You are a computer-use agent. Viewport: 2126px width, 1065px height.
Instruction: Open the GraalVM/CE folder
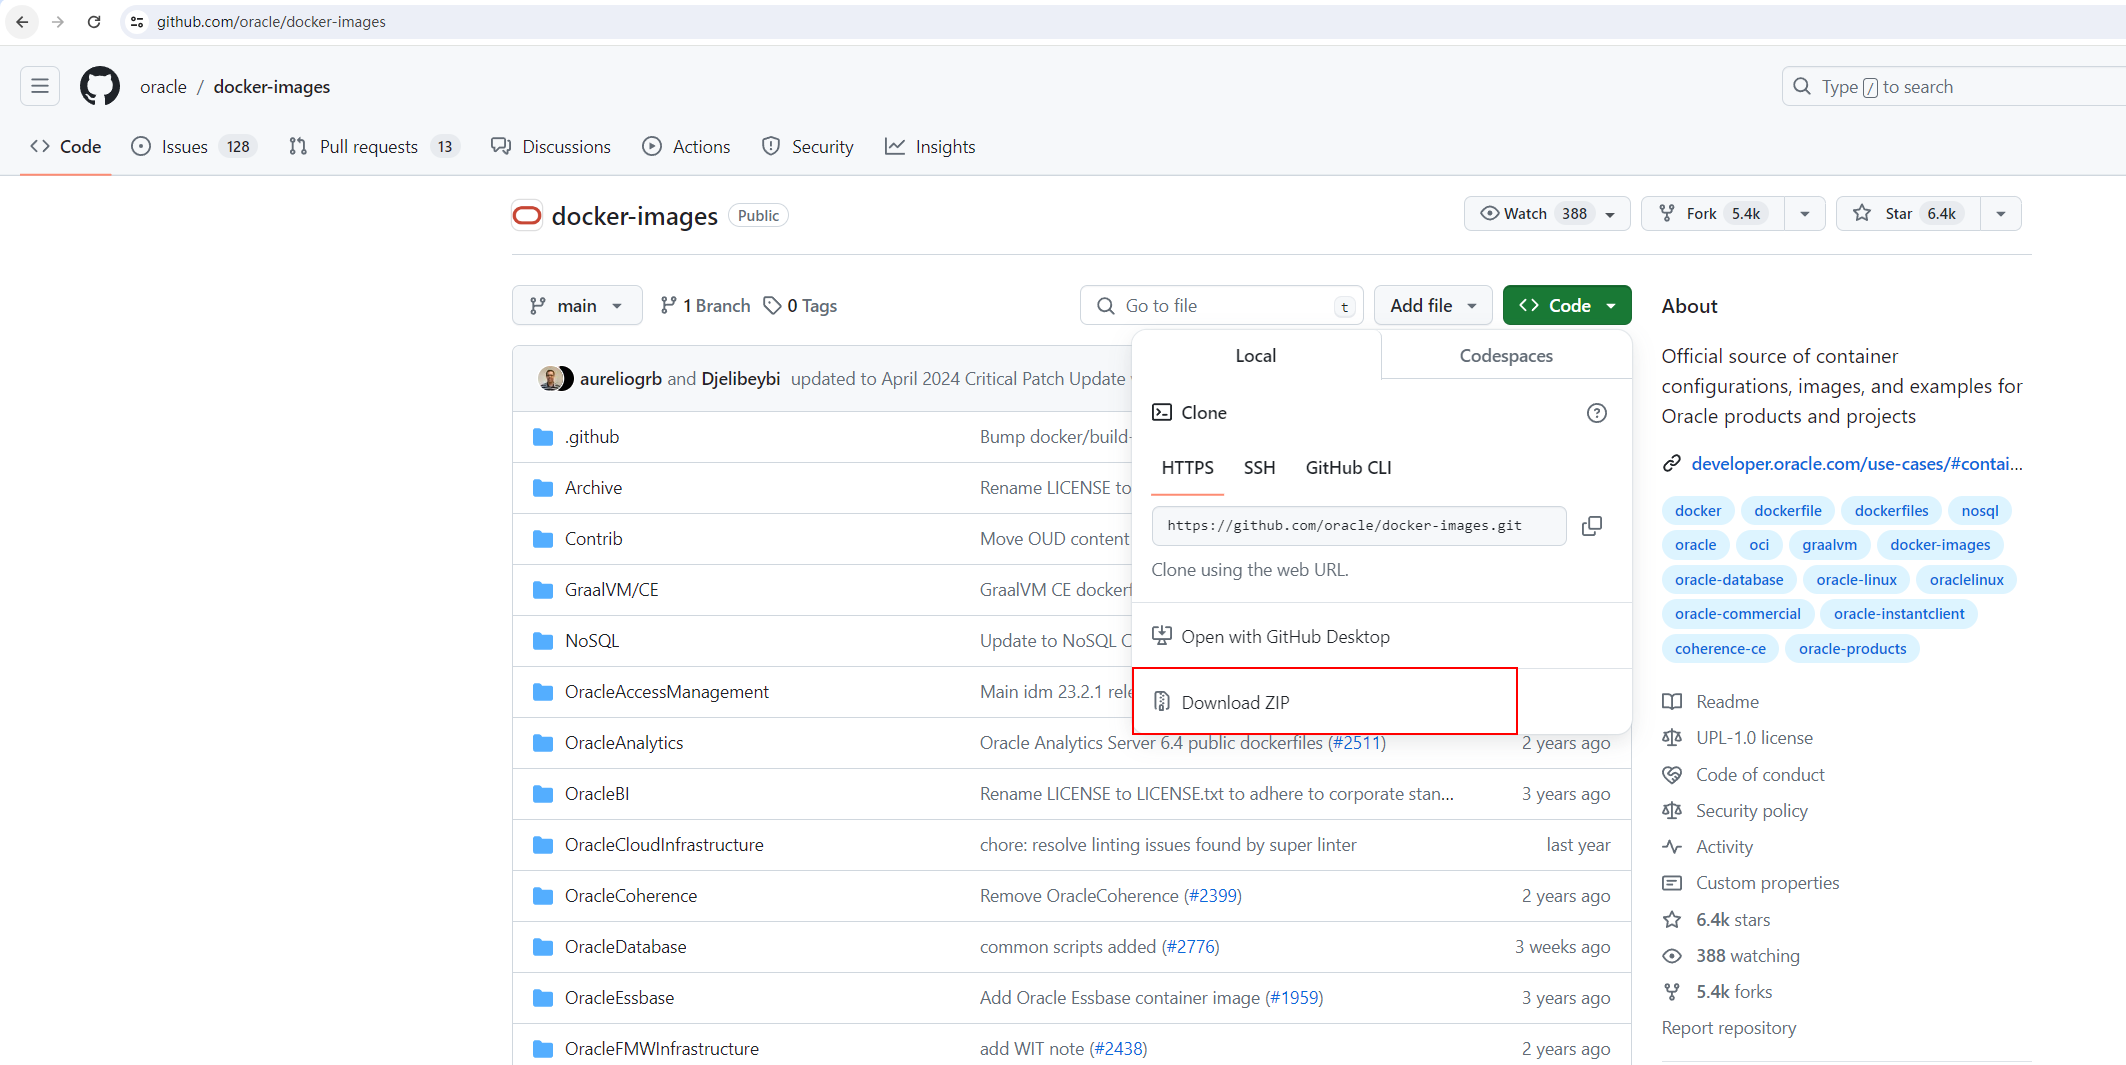pos(612,590)
